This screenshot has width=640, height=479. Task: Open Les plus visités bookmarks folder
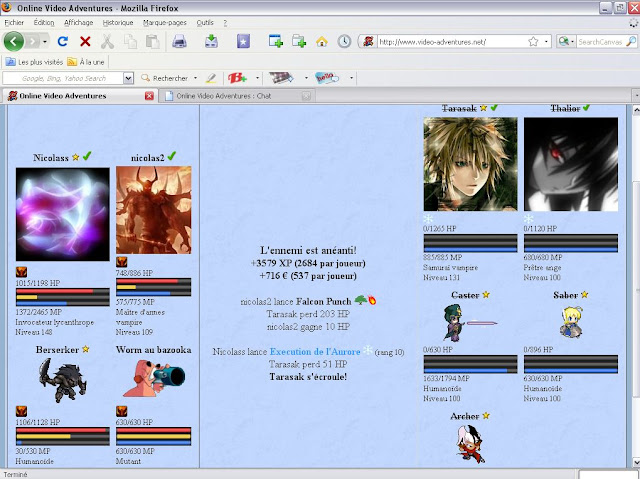[x=34, y=62]
